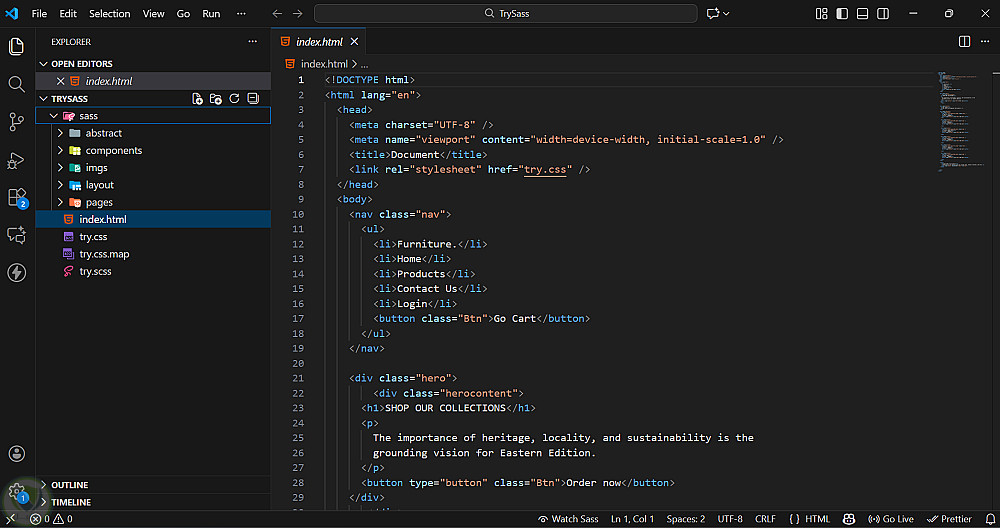The width and height of the screenshot is (1000, 528).
Task: Refresh the explorer file tree
Action: click(x=234, y=99)
